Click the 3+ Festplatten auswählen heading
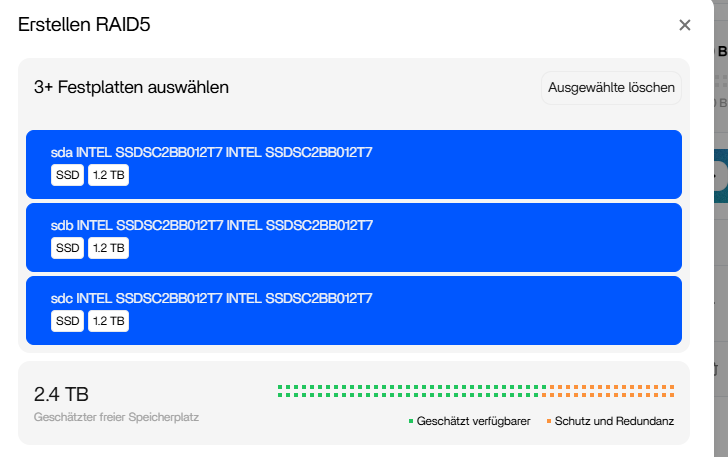 (x=131, y=87)
